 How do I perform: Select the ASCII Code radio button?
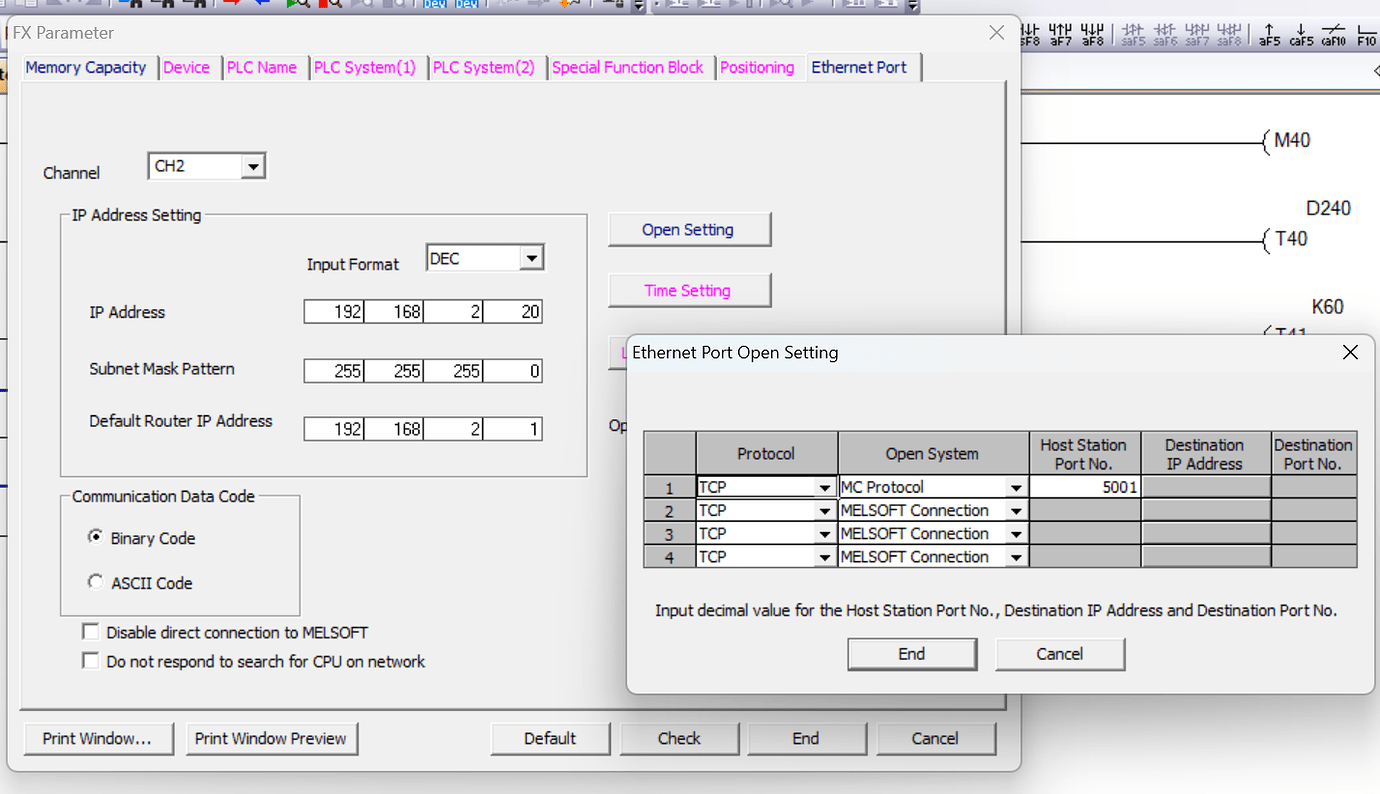click(x=95, y=582)
